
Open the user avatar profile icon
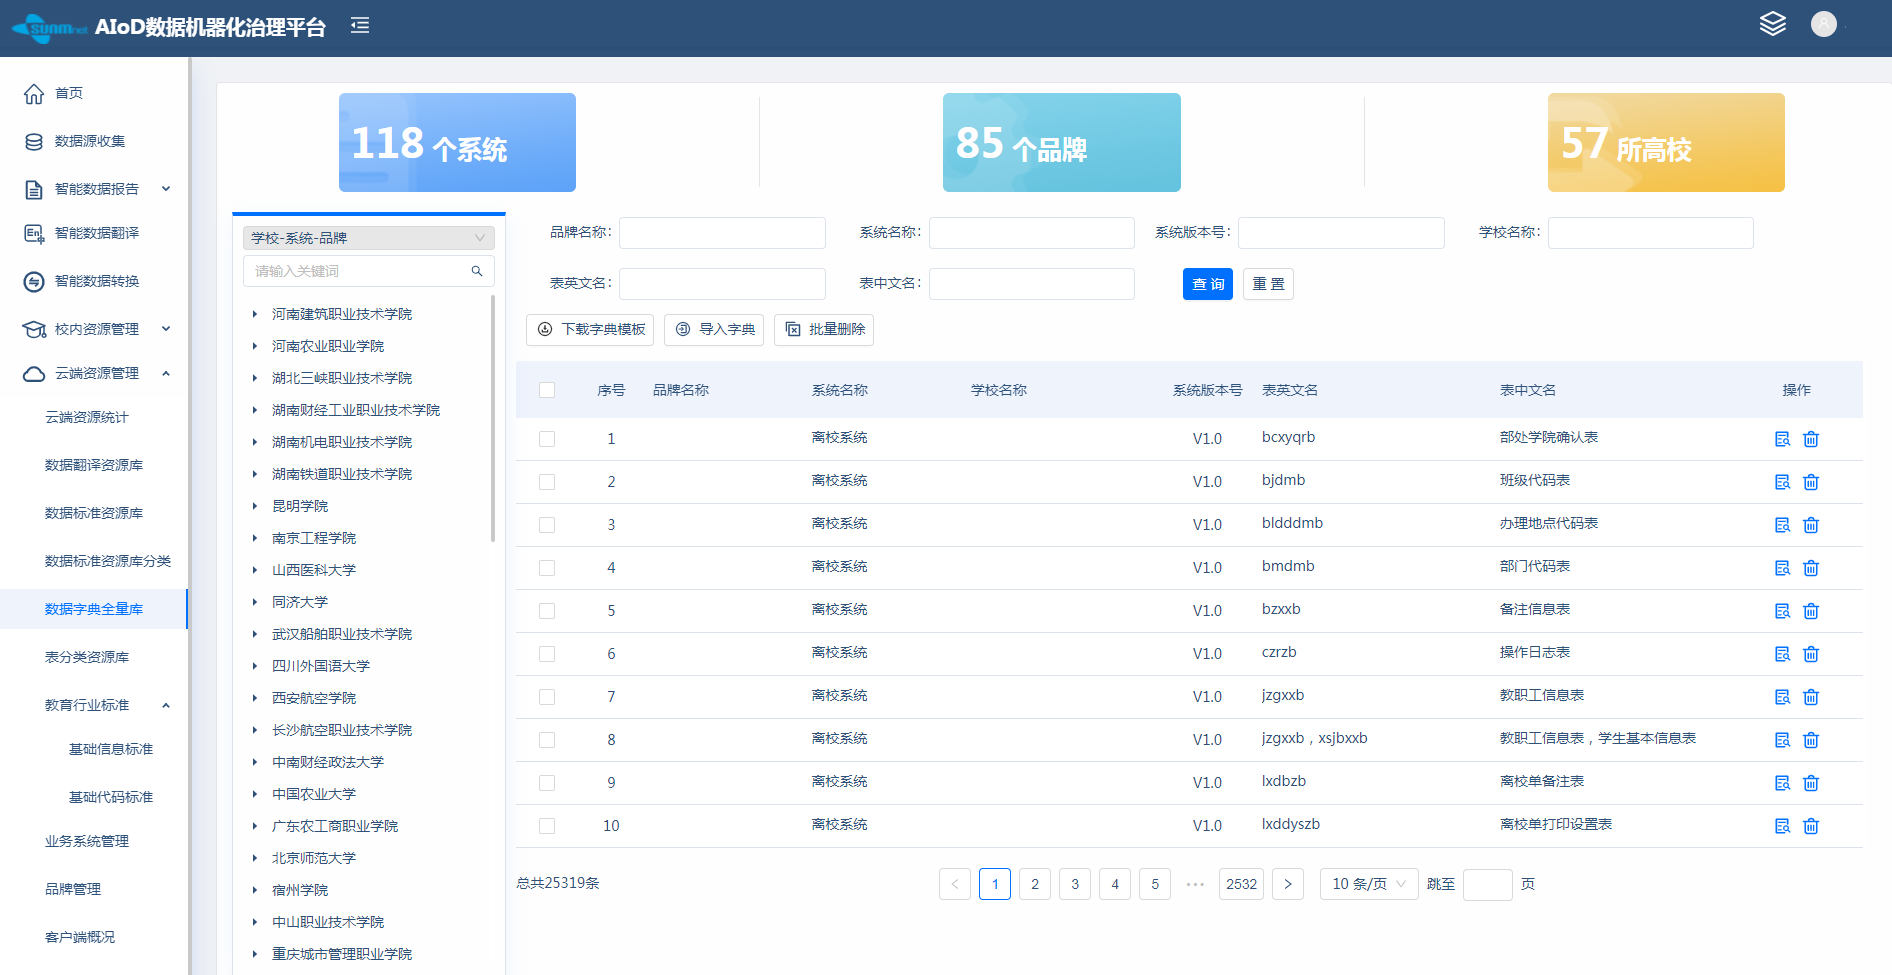point(1823,24)
